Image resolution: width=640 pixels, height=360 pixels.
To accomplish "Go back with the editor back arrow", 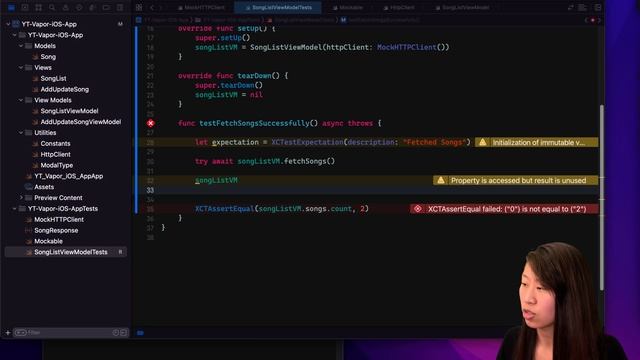I will 152,7.
